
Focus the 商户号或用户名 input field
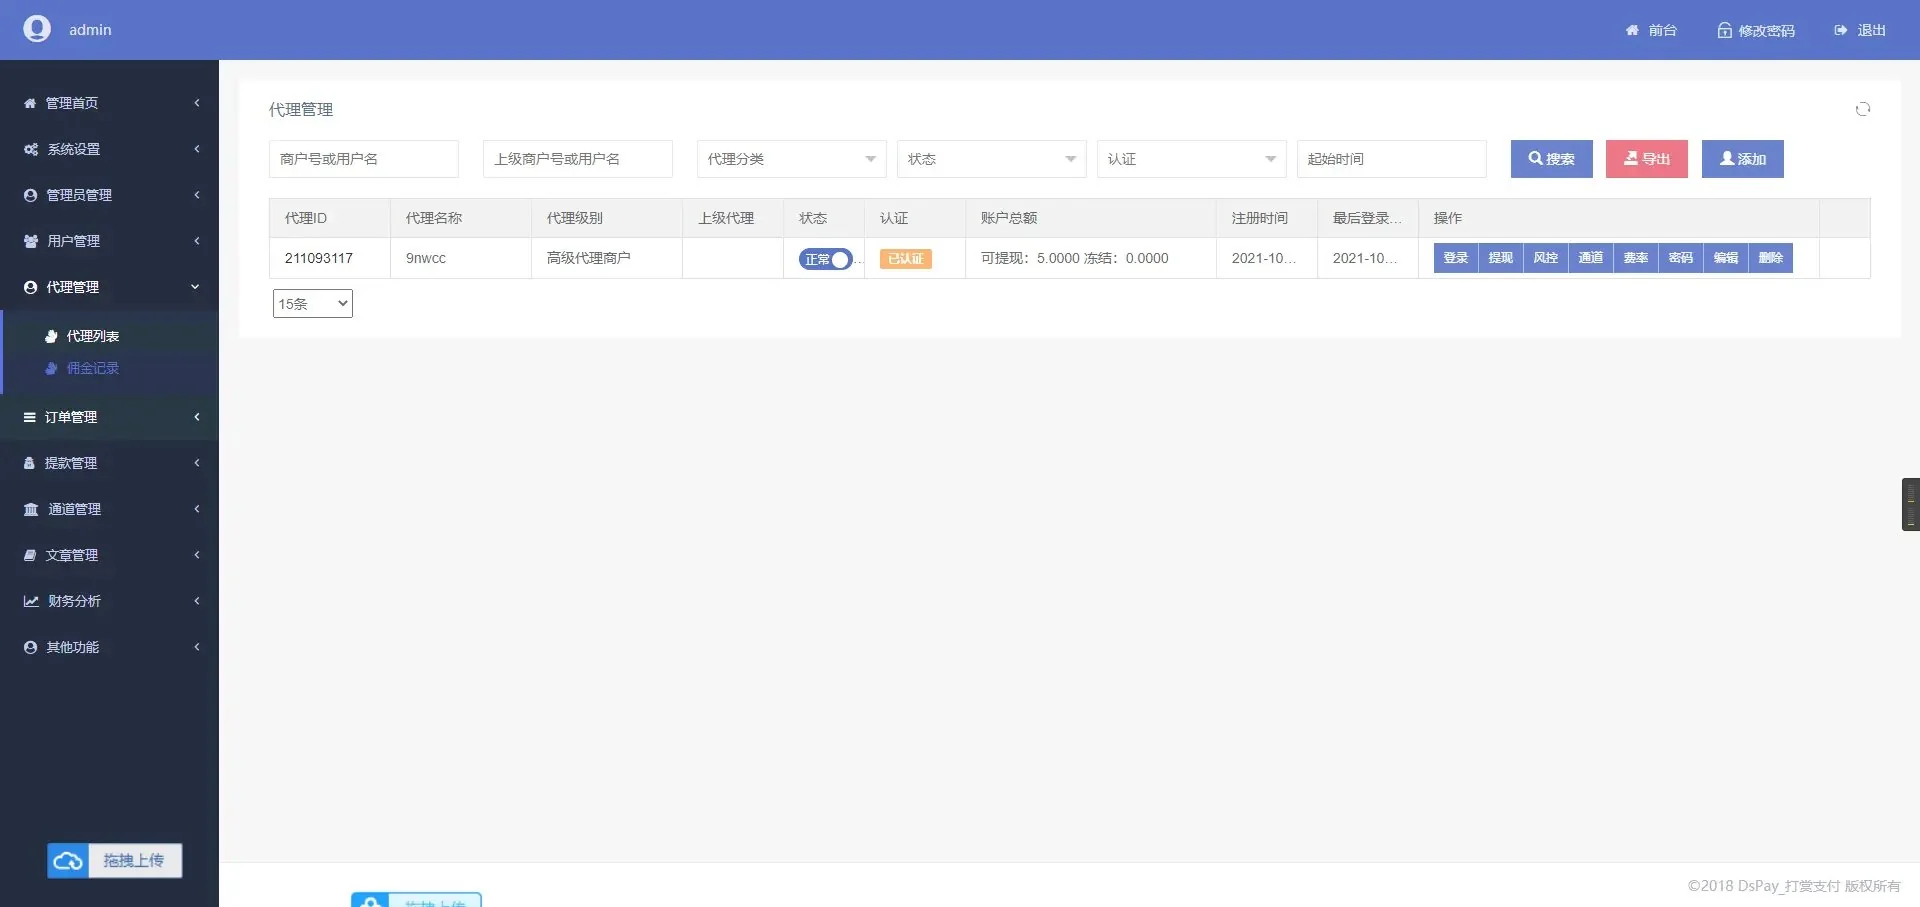tap(363, 159)
